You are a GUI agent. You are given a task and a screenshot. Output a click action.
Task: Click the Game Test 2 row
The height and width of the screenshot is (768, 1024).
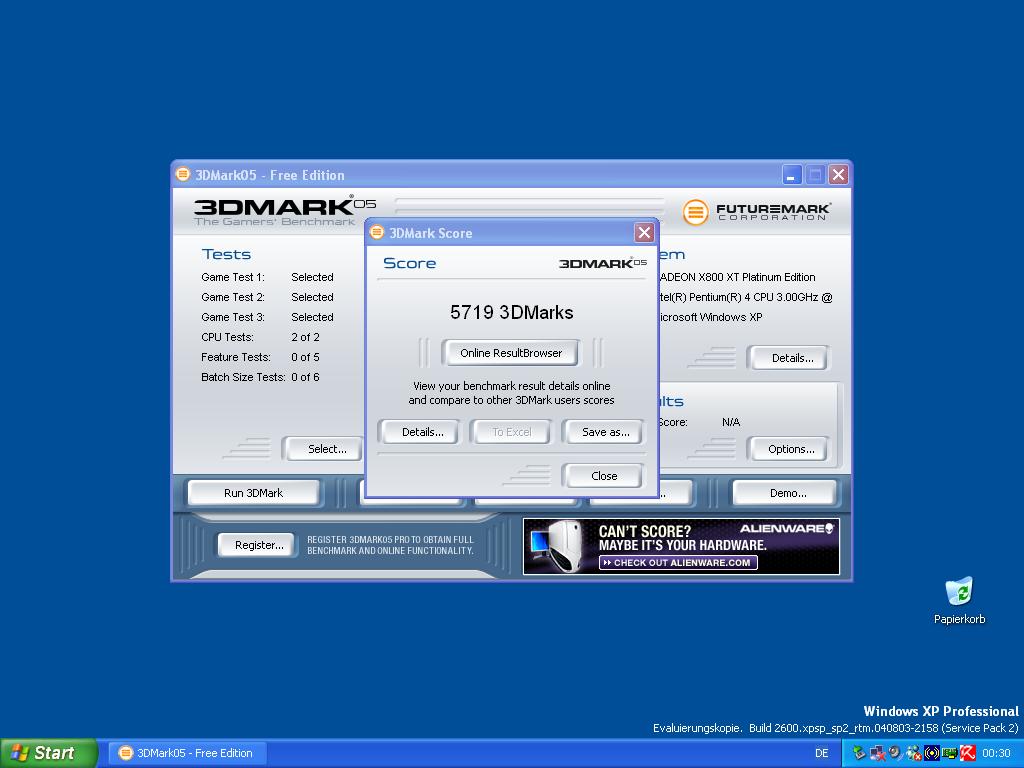tap(267, 297)
